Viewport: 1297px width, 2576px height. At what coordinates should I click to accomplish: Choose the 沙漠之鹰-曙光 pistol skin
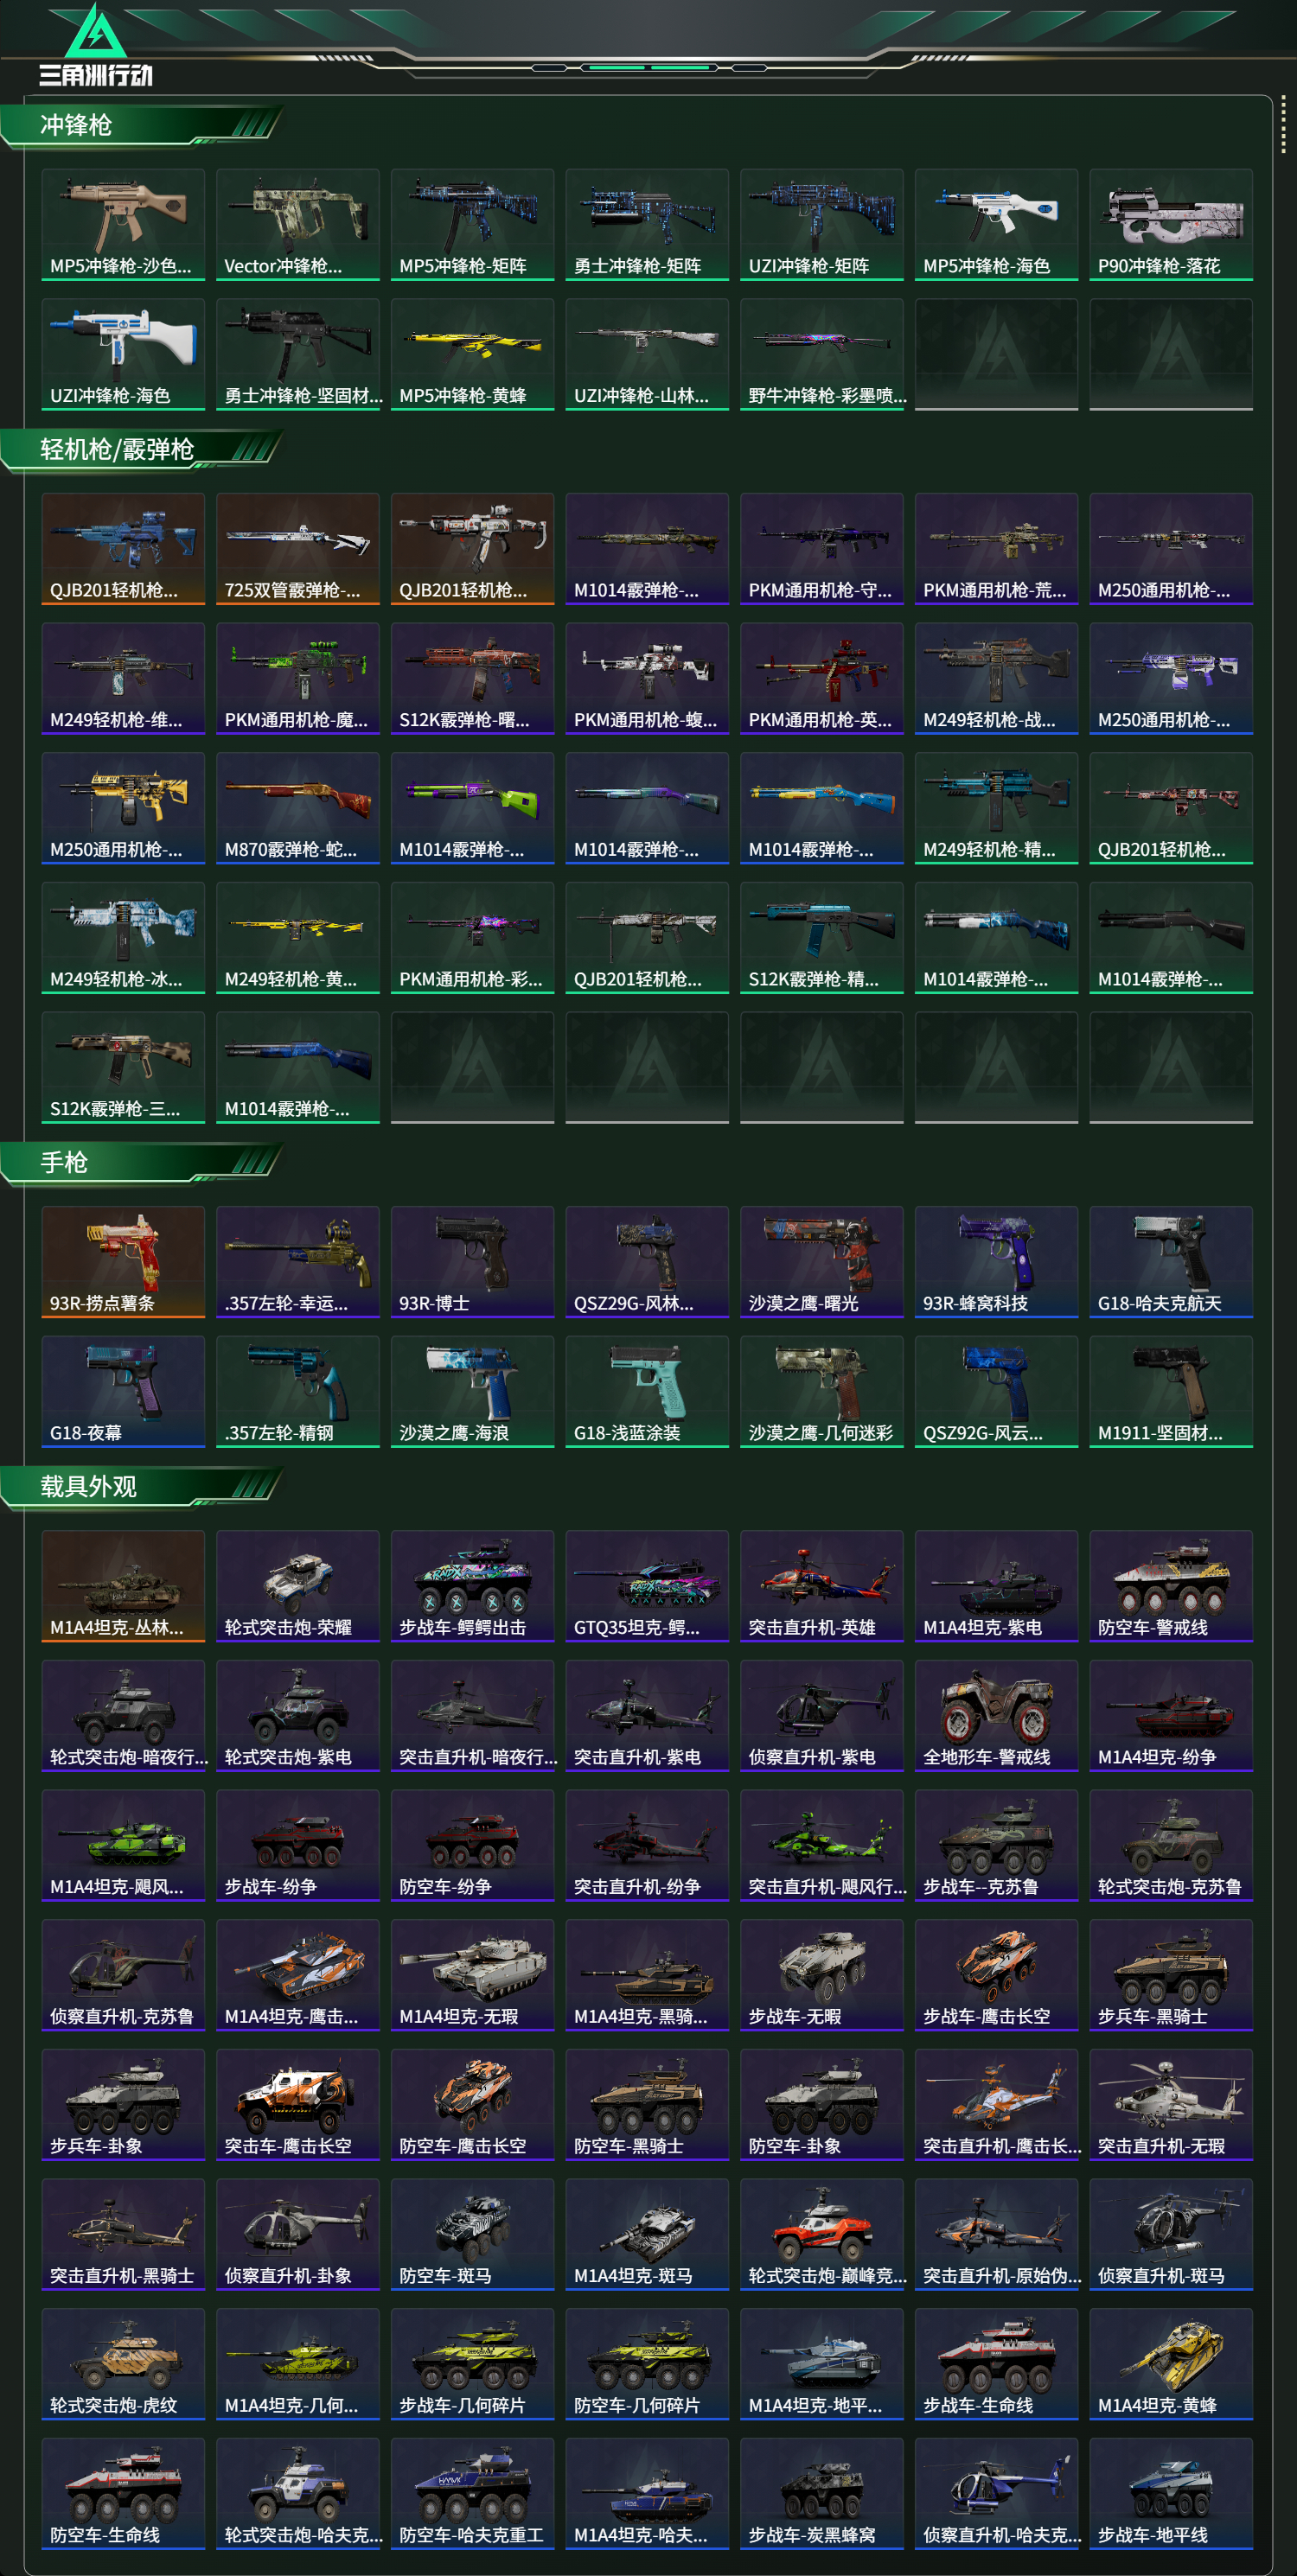[x=821, y=1261]
